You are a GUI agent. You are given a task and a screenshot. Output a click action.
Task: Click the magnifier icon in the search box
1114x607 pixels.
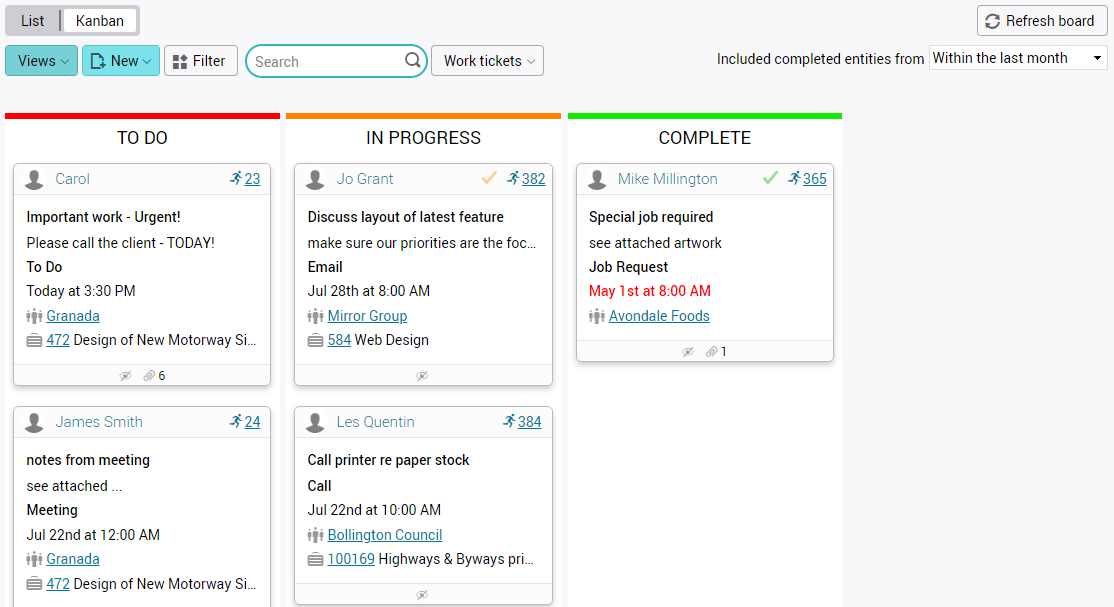413,61
